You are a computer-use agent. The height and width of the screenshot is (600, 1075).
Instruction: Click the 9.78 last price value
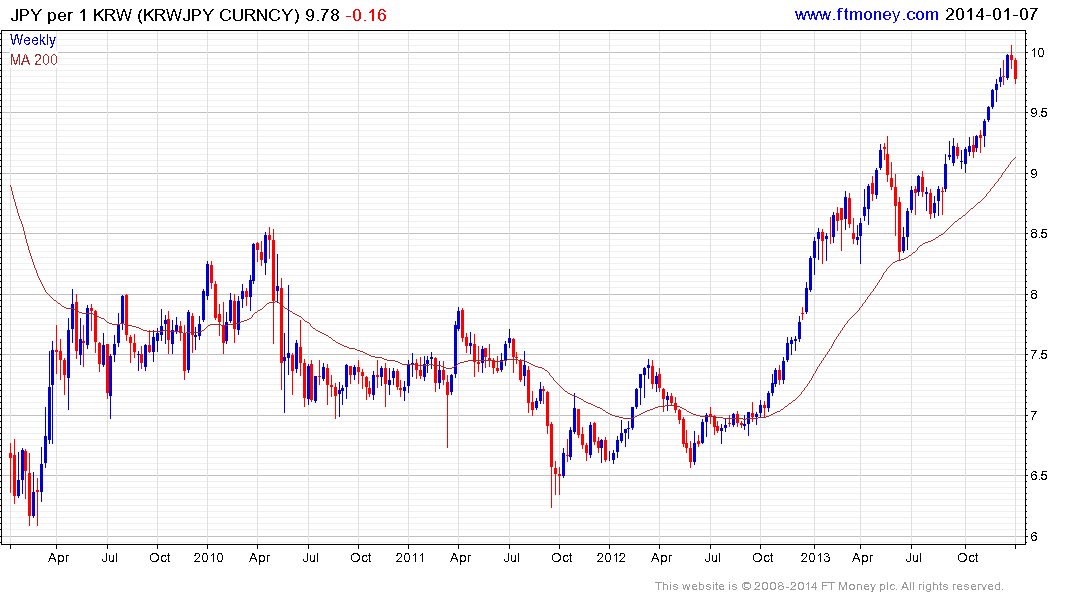[322, 15]
